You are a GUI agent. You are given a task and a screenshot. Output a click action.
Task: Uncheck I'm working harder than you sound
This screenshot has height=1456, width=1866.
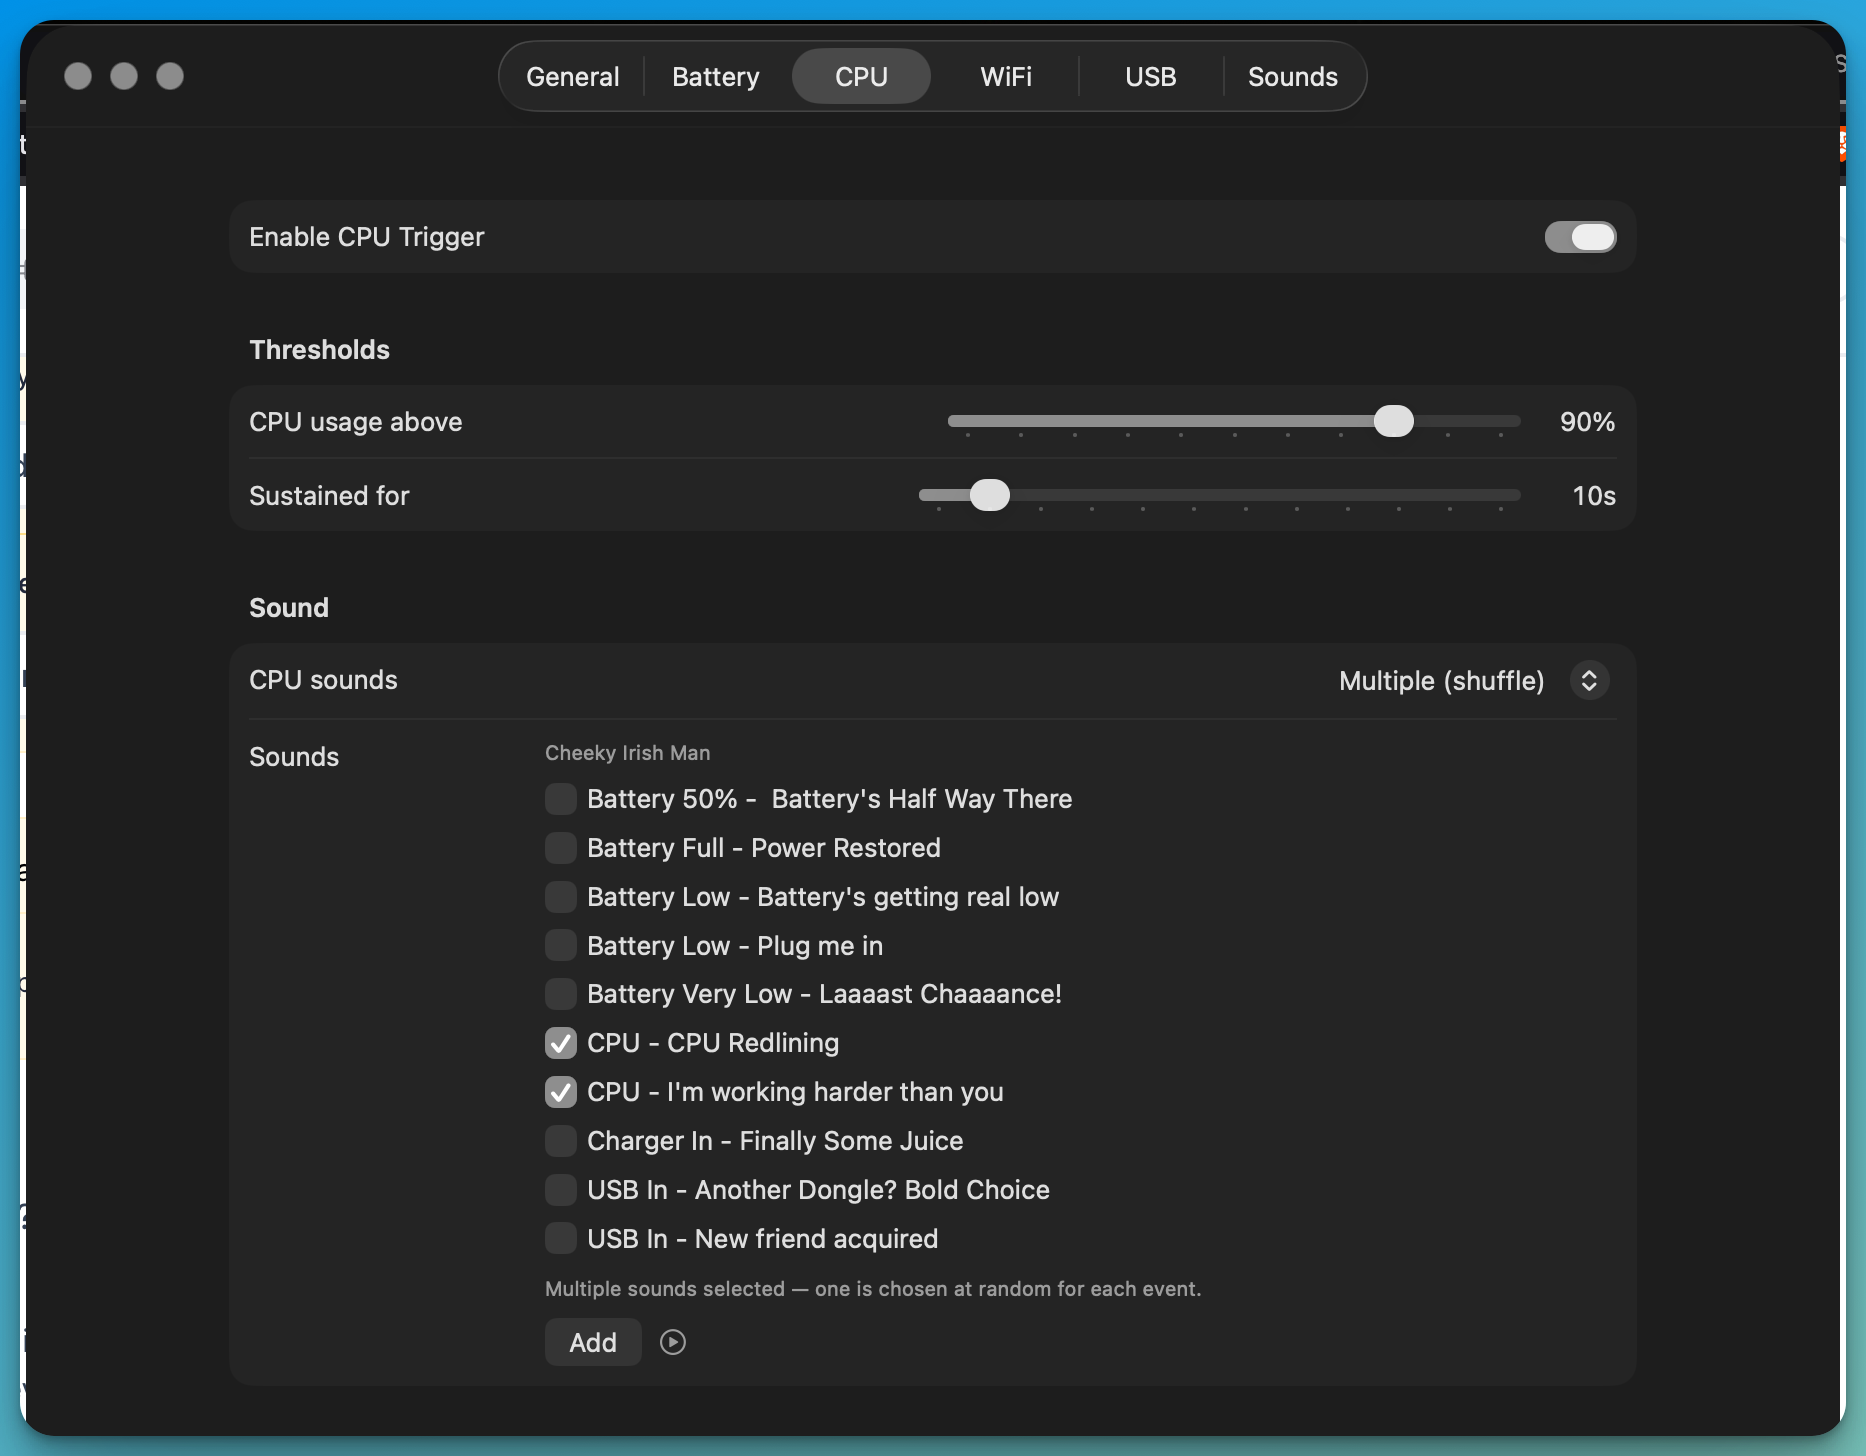pos(561,1092)
